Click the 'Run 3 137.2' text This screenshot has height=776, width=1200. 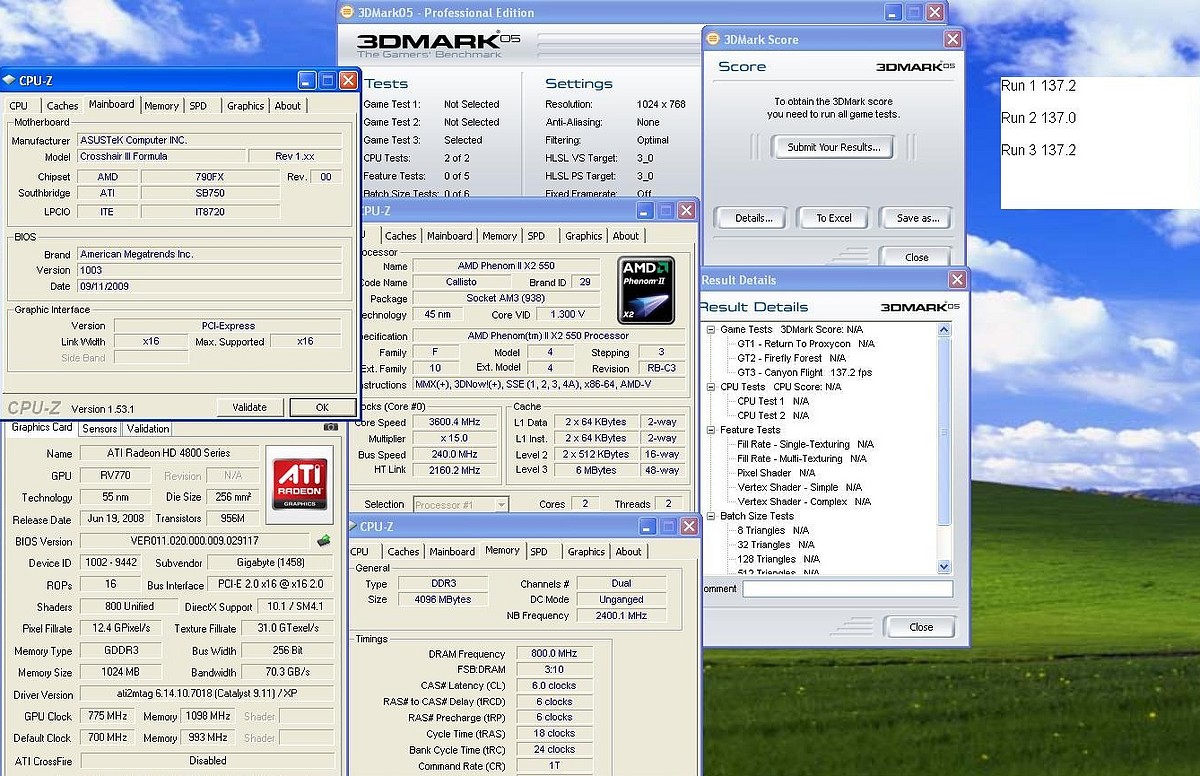[1039, 150]
